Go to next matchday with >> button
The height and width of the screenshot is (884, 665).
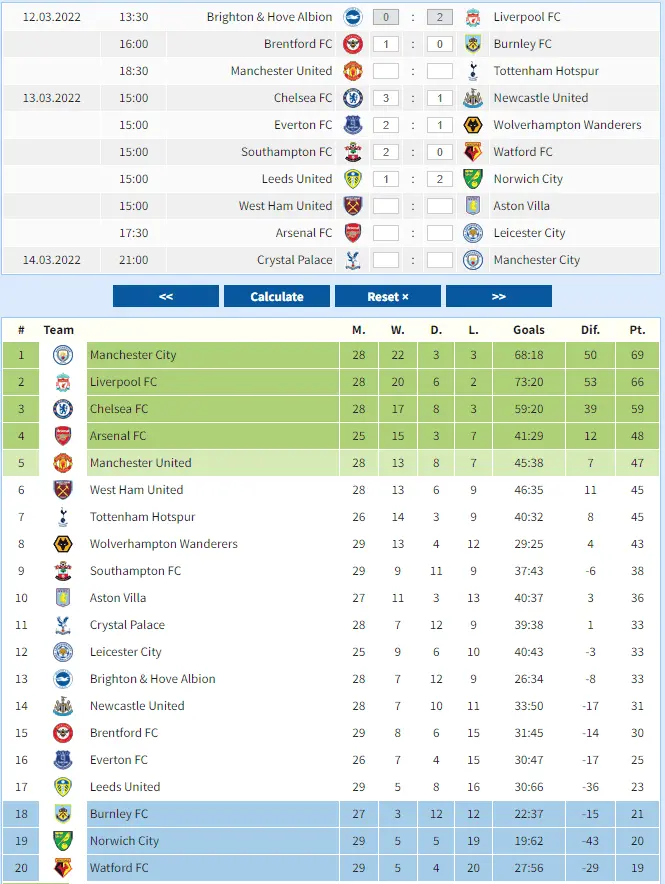pos(498,296)
